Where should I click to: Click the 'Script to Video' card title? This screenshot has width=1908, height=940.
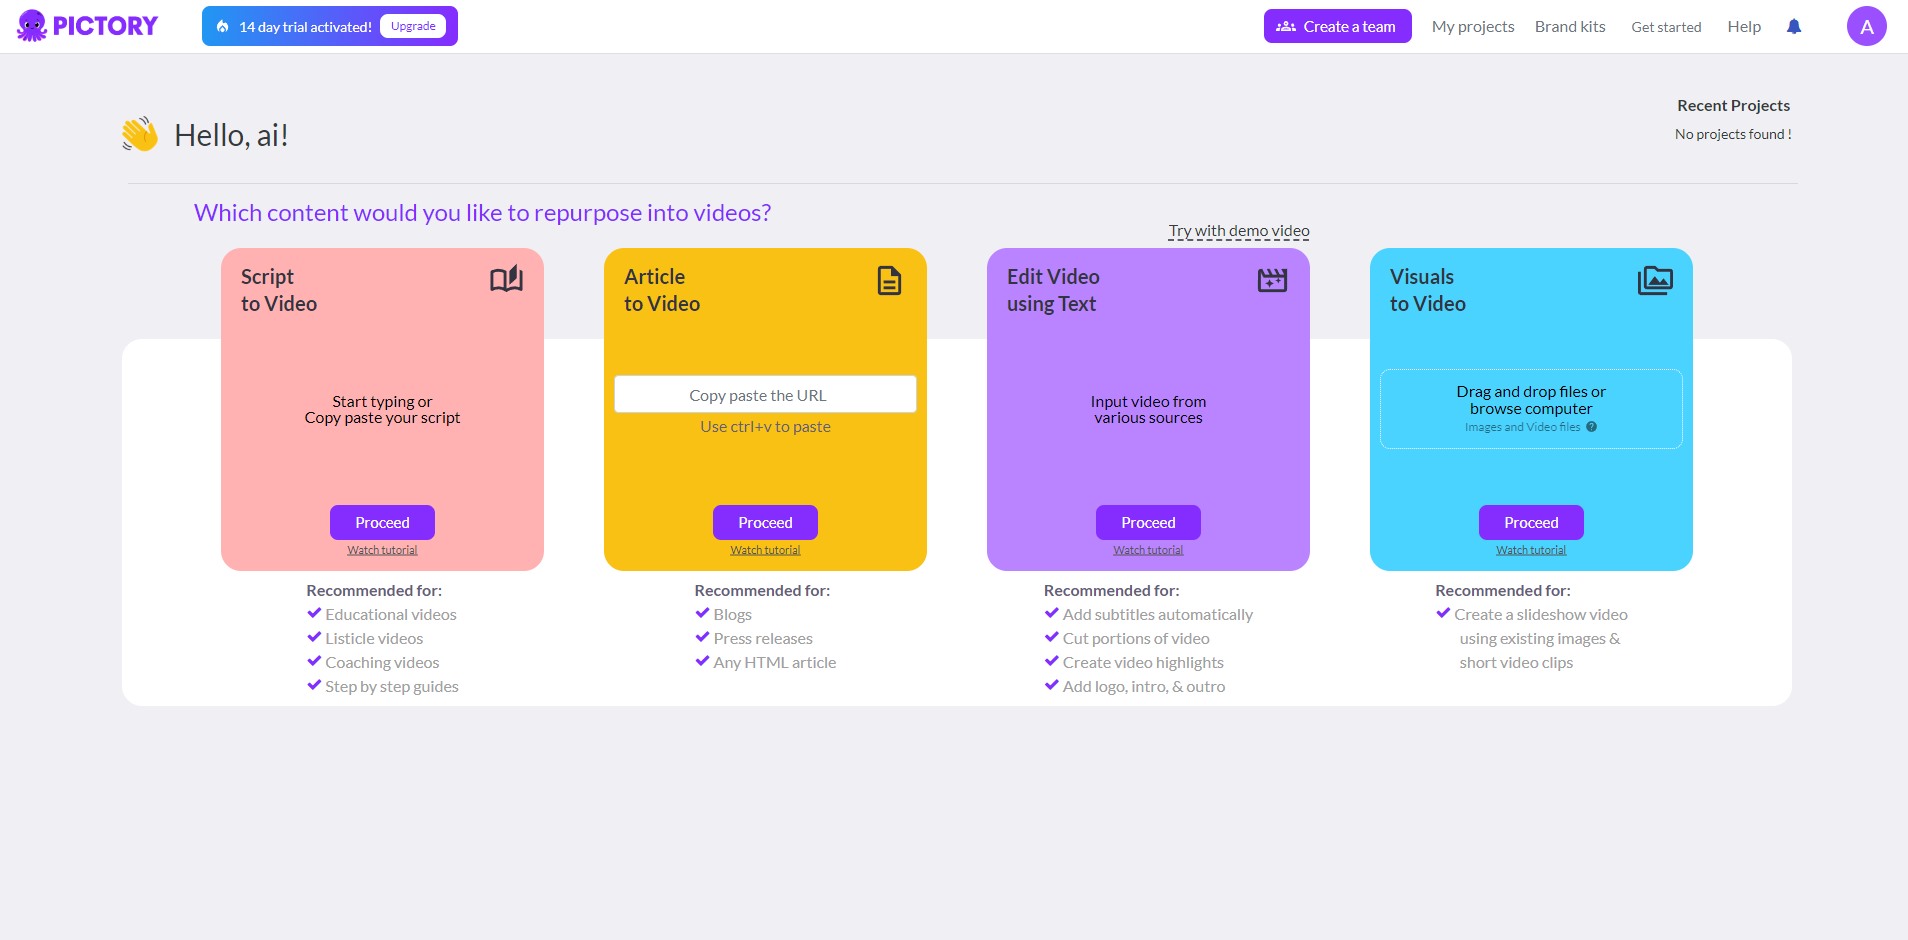279,290
